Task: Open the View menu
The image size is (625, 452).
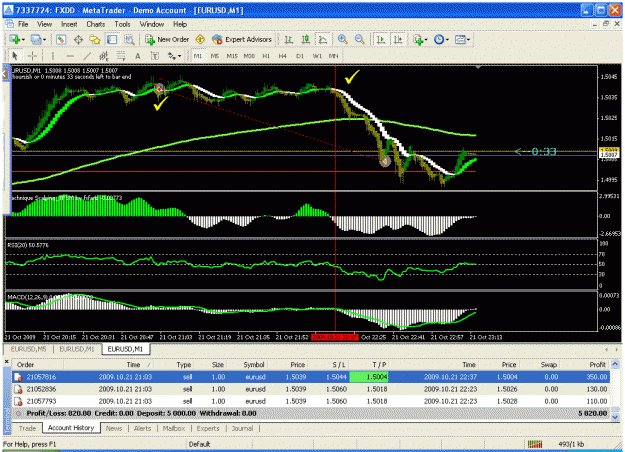Action: pyautogui.click(x=45, y=24)
